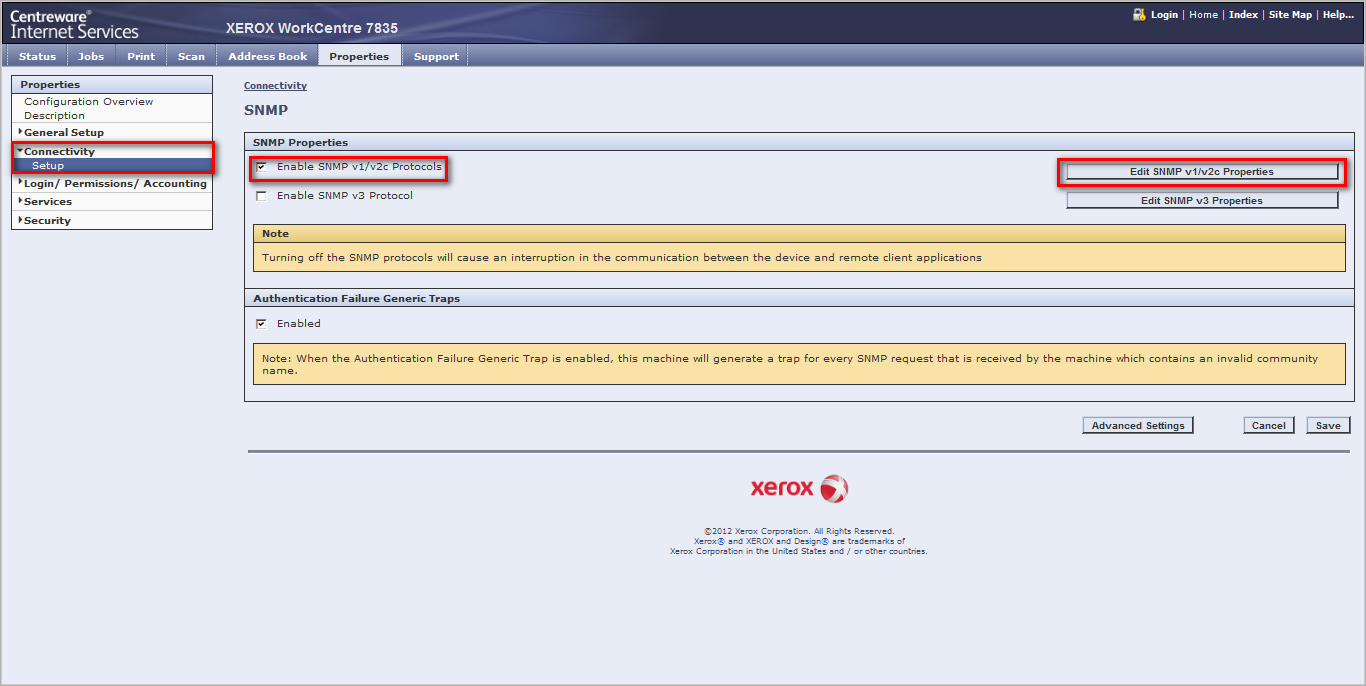Expand the Services sidebar section
Image resolution: width=1366 pixels, height=686 pixels.
click(x=47, y=201)
